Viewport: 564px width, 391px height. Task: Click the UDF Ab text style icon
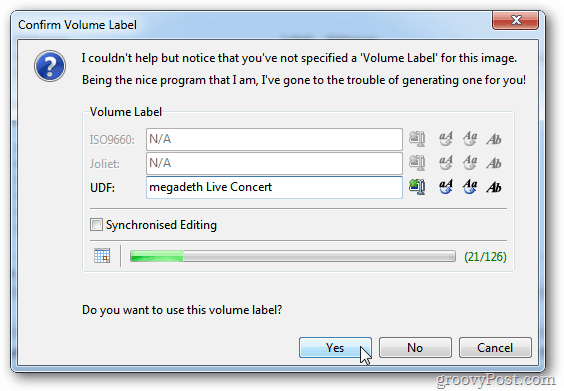494,187
